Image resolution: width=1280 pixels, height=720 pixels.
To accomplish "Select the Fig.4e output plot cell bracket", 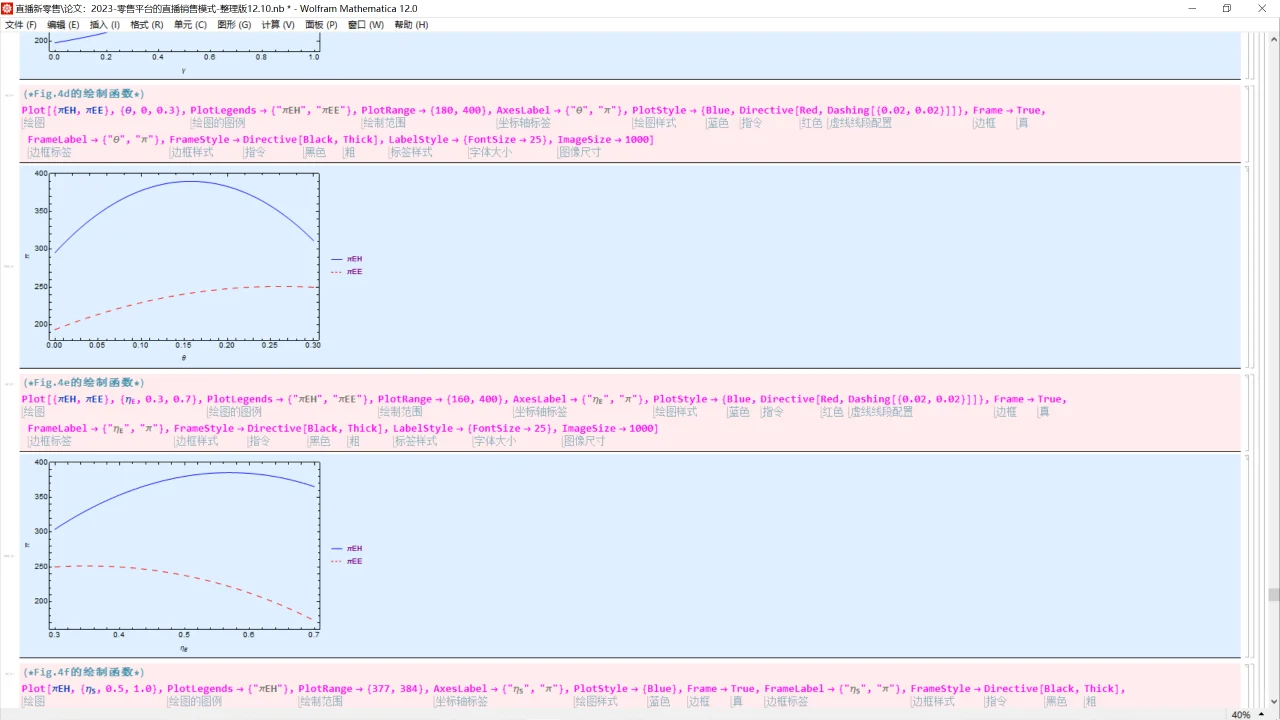I will click(1245, 556).
